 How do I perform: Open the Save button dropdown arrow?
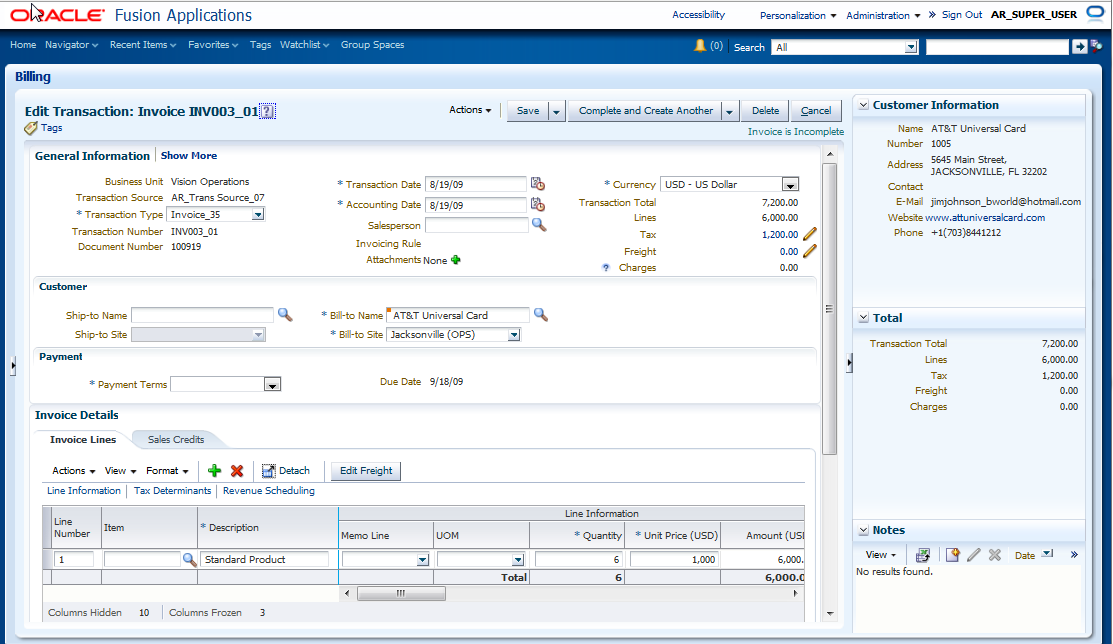point(556,111)
